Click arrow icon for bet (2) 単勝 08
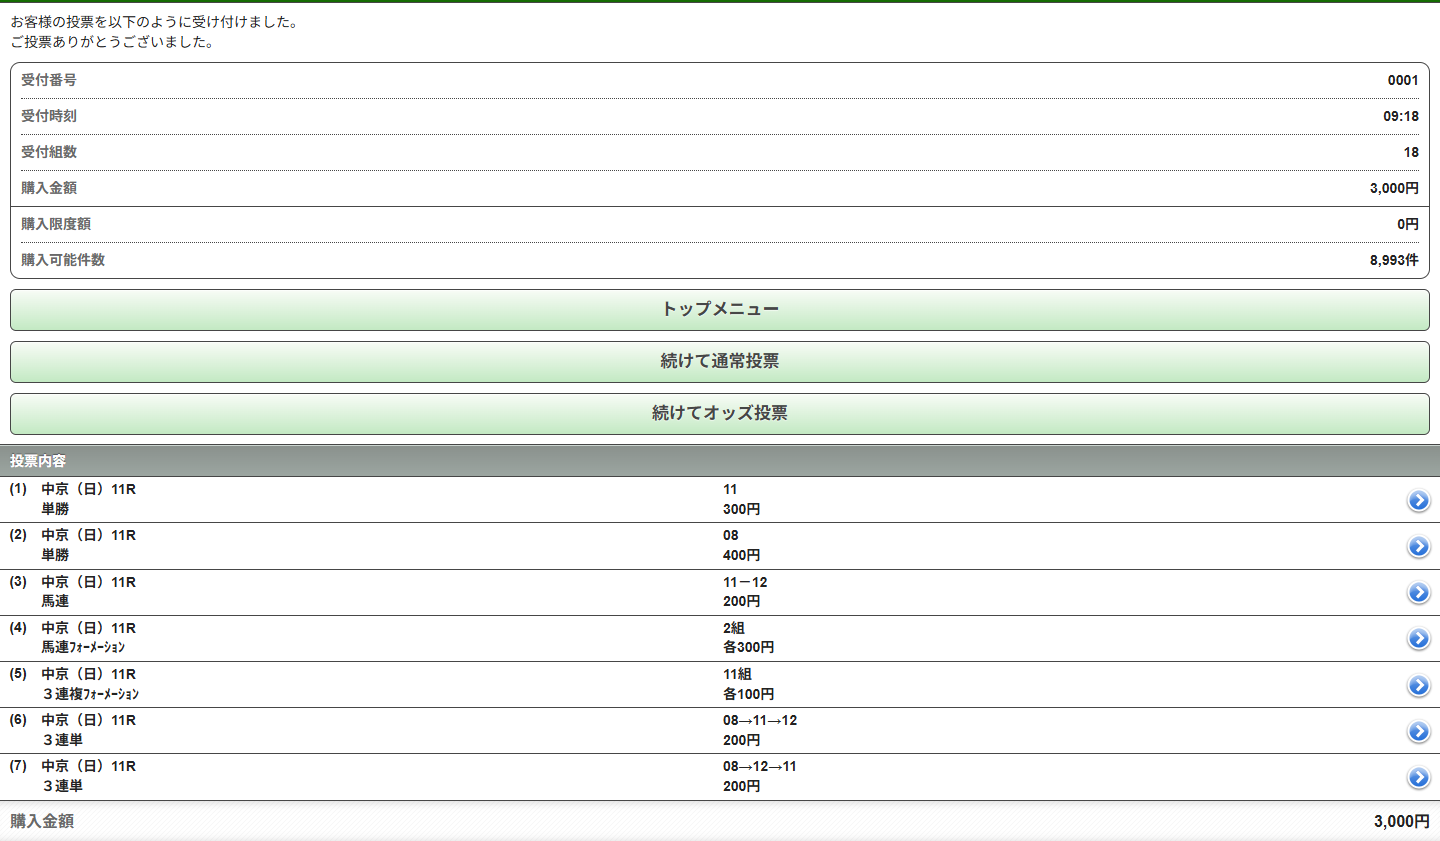Viewport: 1440px width, 841px height. point(1418,546)
